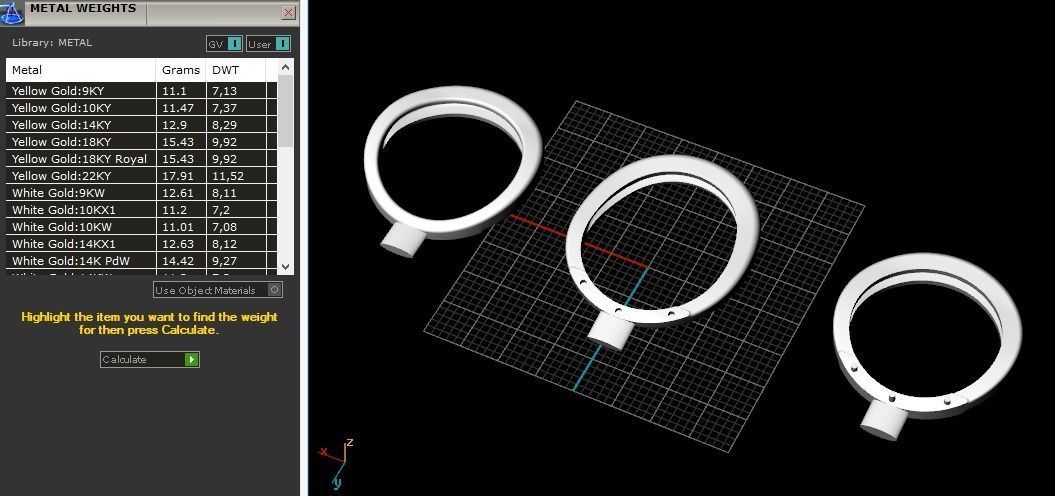Select the White Gold:10KW row

coord(141,227)
